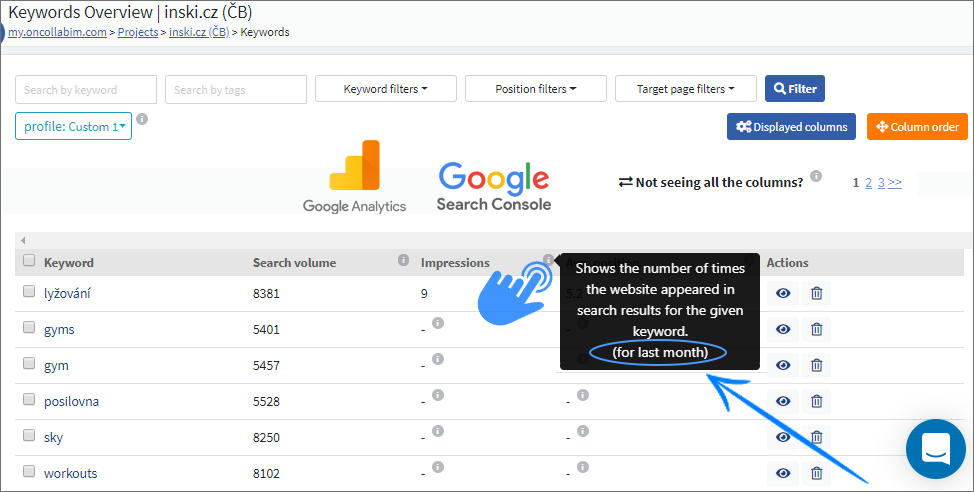Click info icon next to profile dropdown
Screen dimensions: 974x492
point(142,119)
